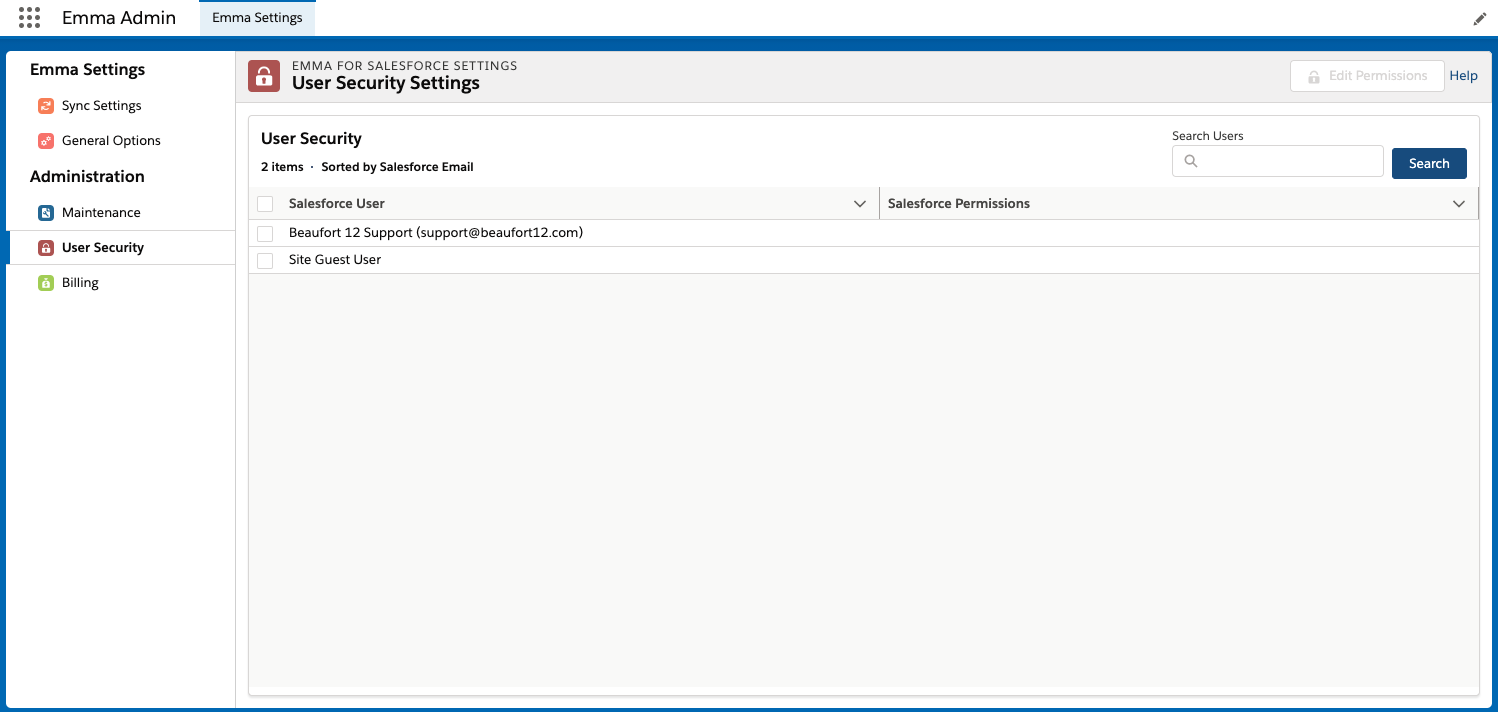Open the Help link
The image size is (1498, 712).
click(1463, 76)
